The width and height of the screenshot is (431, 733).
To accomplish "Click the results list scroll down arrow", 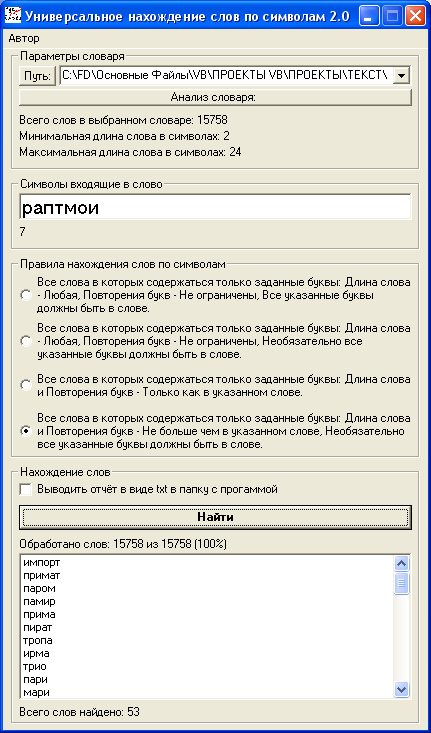I will point(402,689).
